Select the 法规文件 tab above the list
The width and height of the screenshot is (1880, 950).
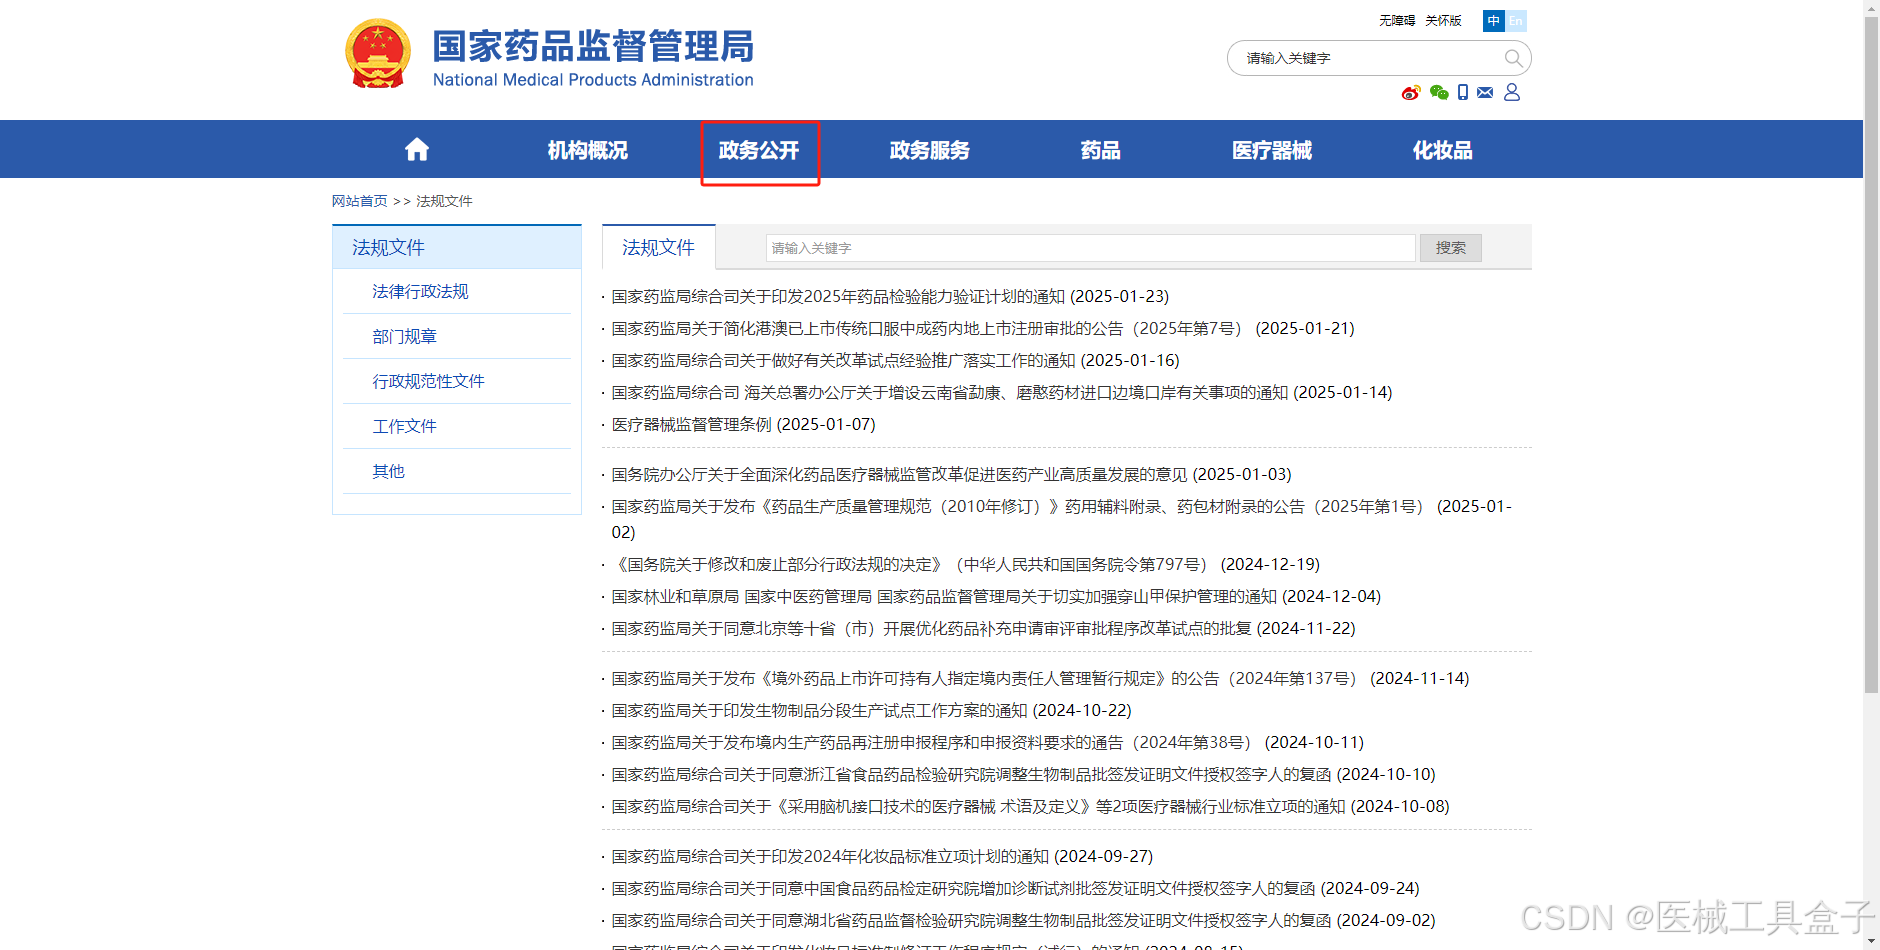[x=658, y=247]
